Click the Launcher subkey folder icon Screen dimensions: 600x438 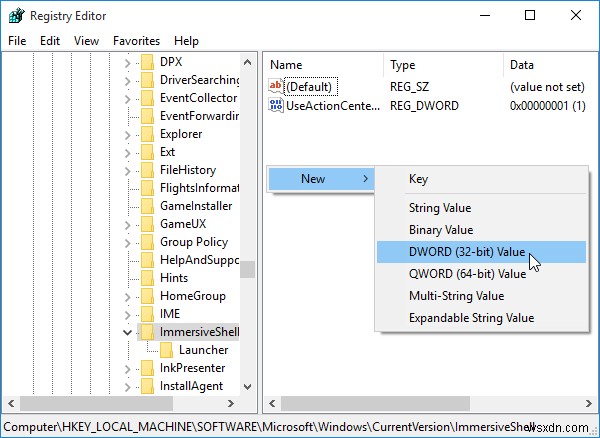click(x=166, y=350)
